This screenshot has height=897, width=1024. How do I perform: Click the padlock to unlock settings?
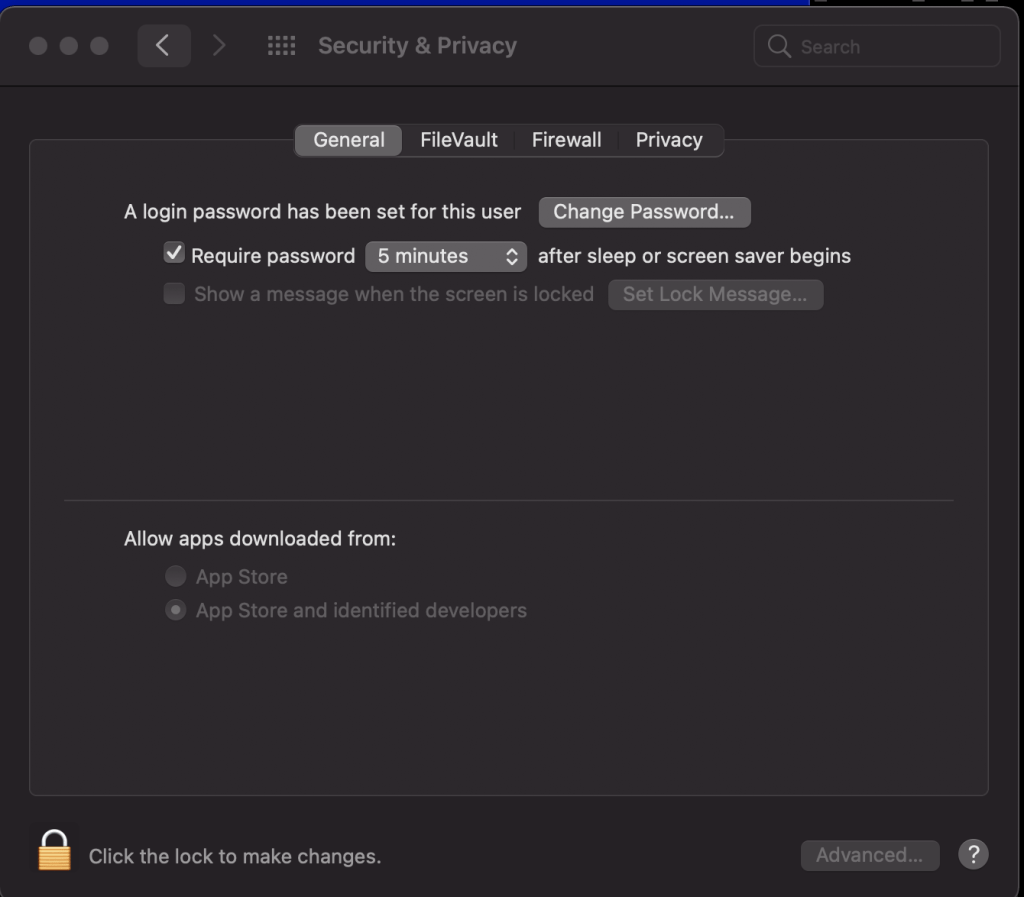55,851
